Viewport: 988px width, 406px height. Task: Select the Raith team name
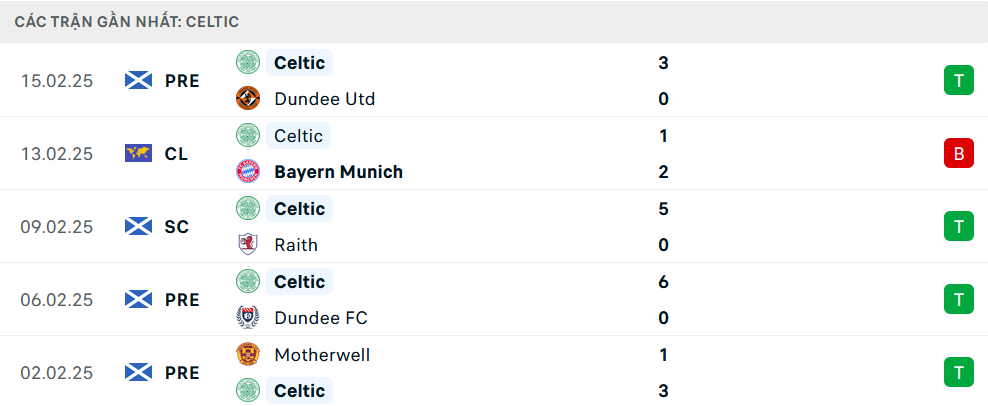(296, 245)
